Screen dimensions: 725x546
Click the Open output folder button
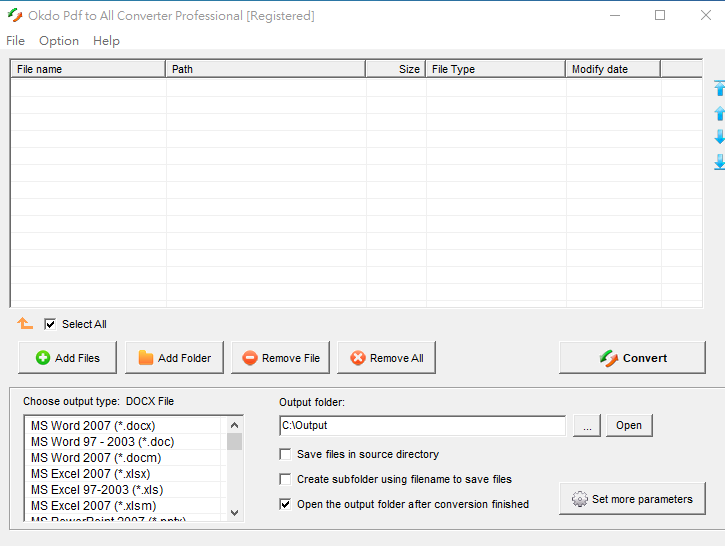click(629, 425)
